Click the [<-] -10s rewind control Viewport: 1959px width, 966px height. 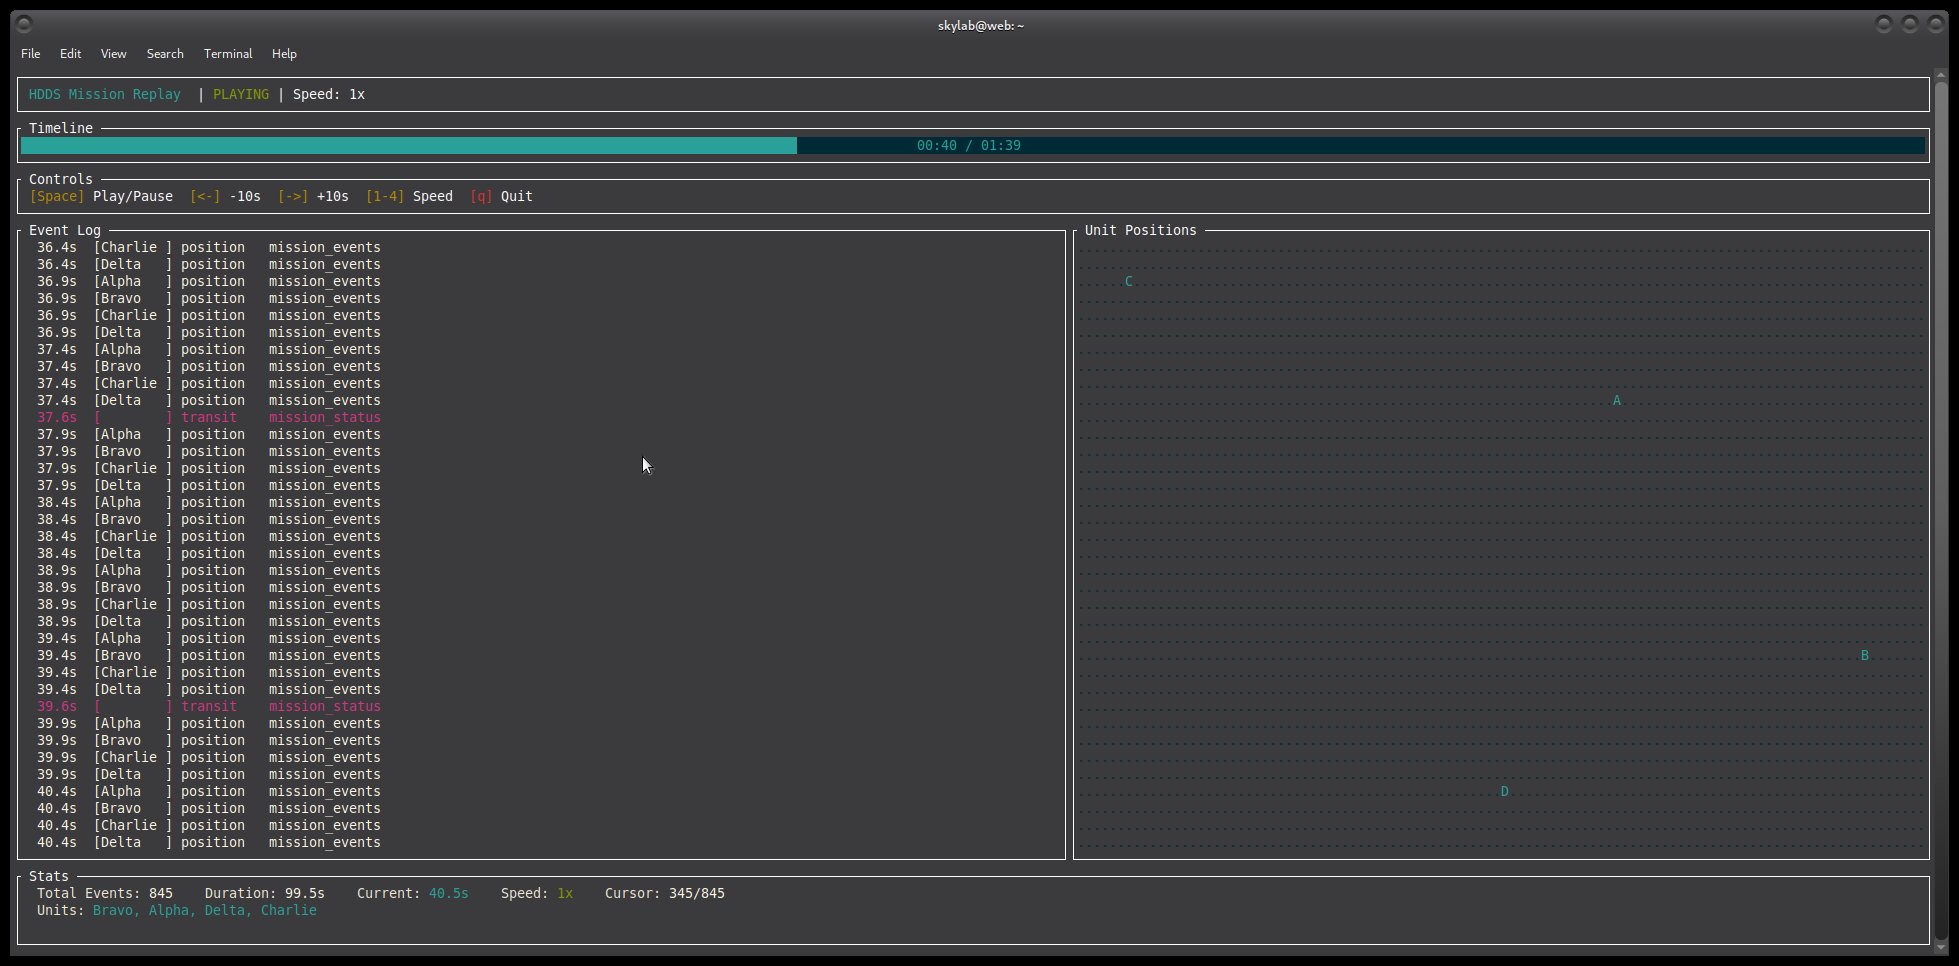pos(225,196)
